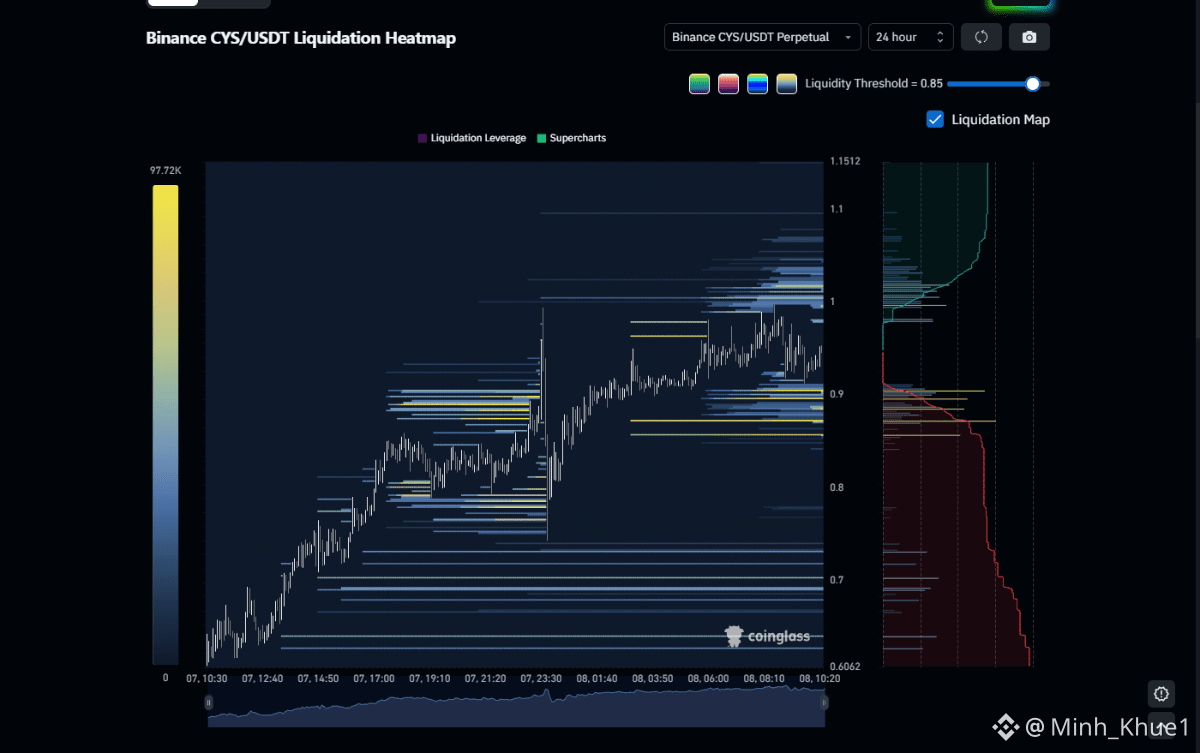Click the left handle of the chart range navigator
The image size is (1200, 753).
point(209,703)
